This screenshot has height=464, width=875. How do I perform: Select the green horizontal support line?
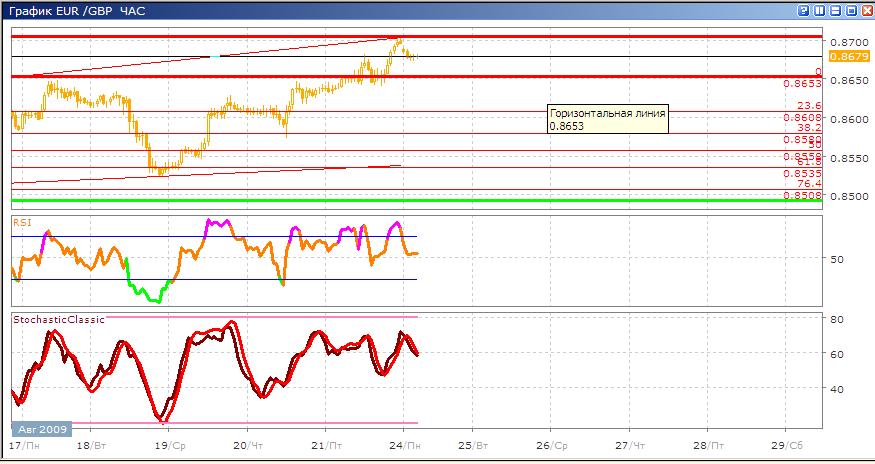416,200
